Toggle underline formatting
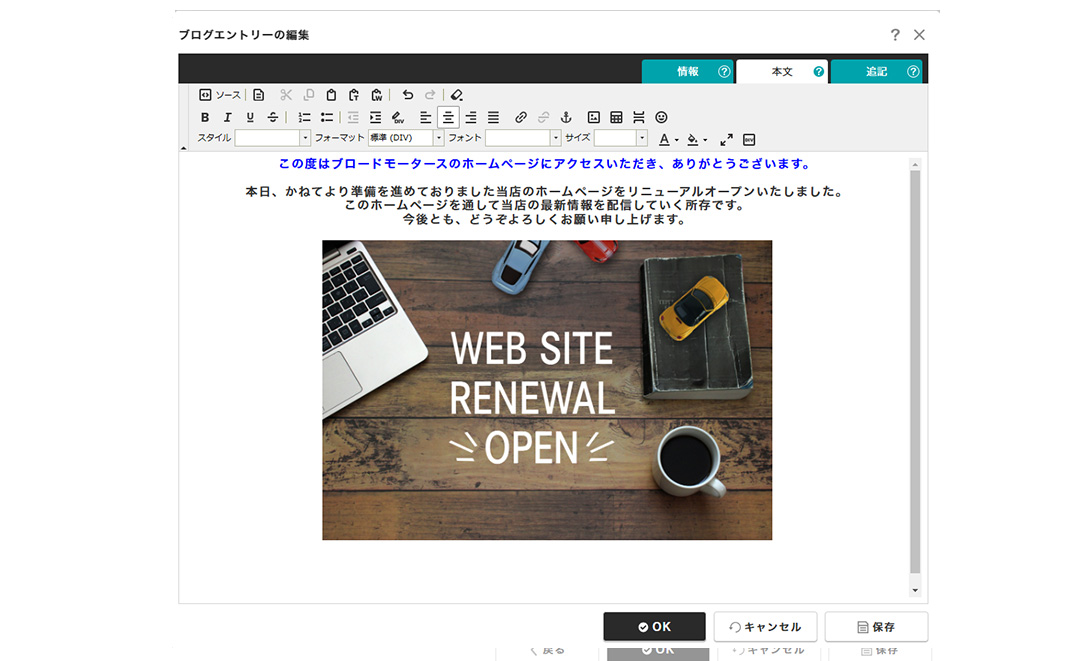 (x=250, y=118)
